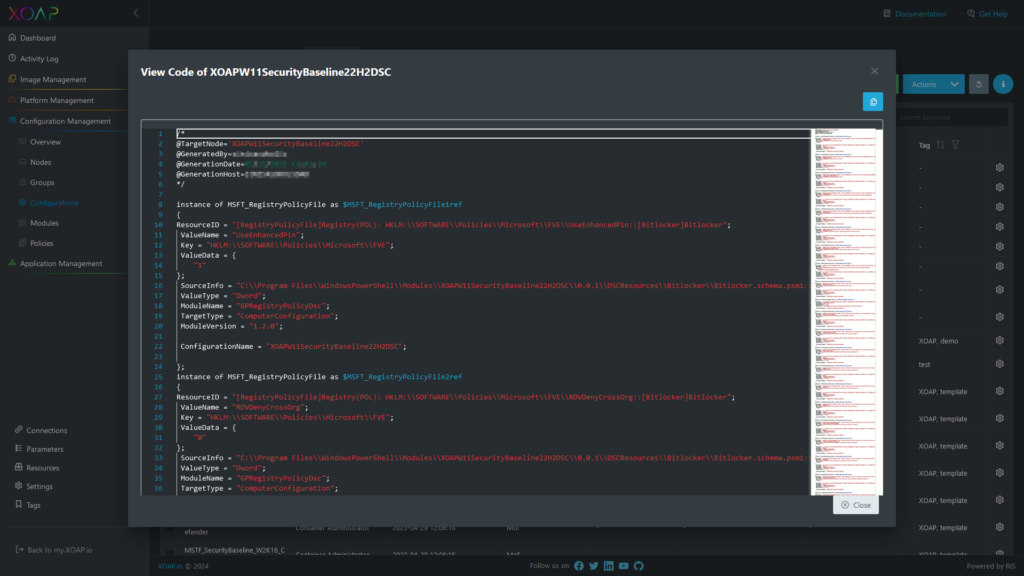Open the Facebook follow icon in the footer
1024x576 pixels.
click(x=579, y=566)
